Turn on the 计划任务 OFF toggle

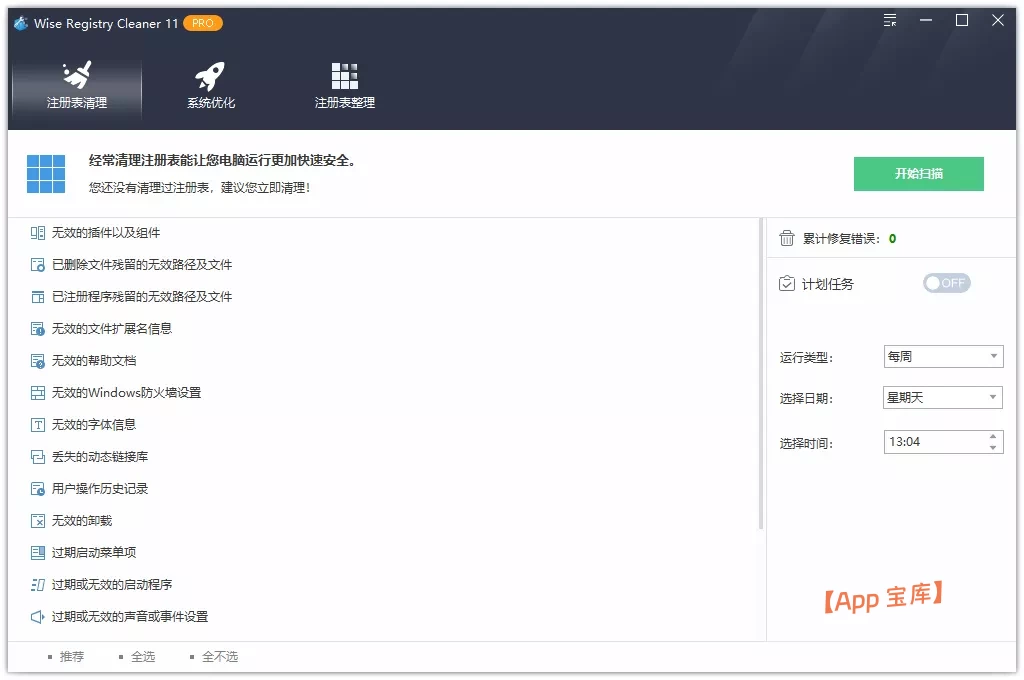946,283
